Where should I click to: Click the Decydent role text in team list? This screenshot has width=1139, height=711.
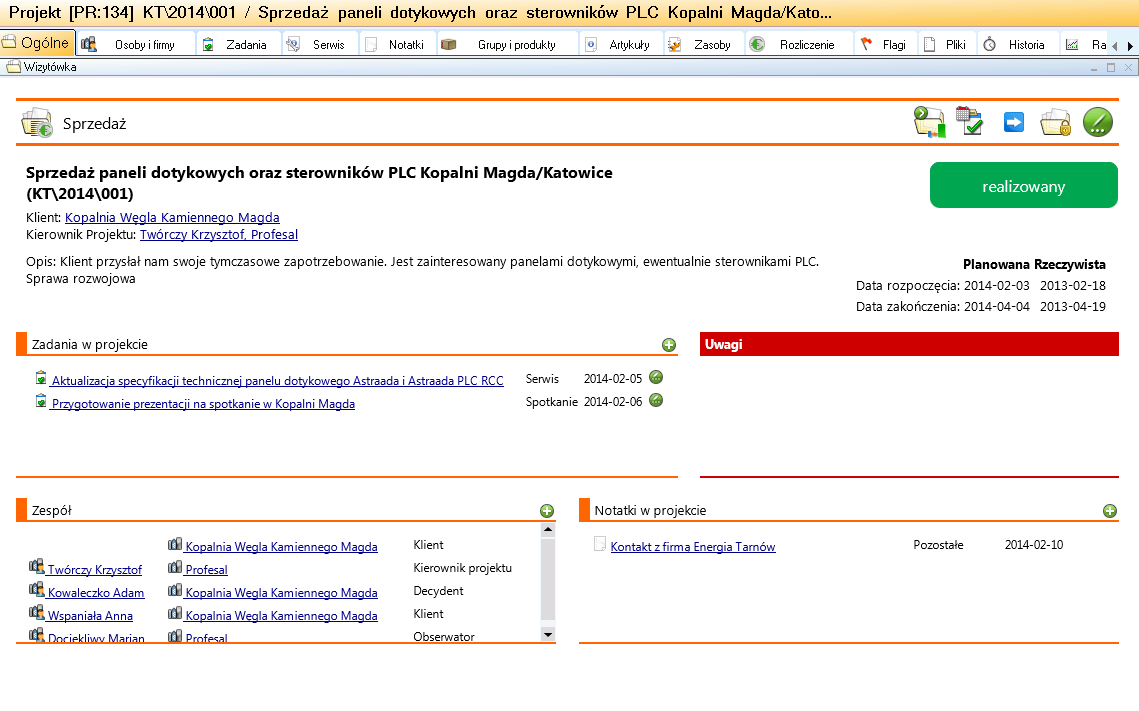click(x=438, y=591)
